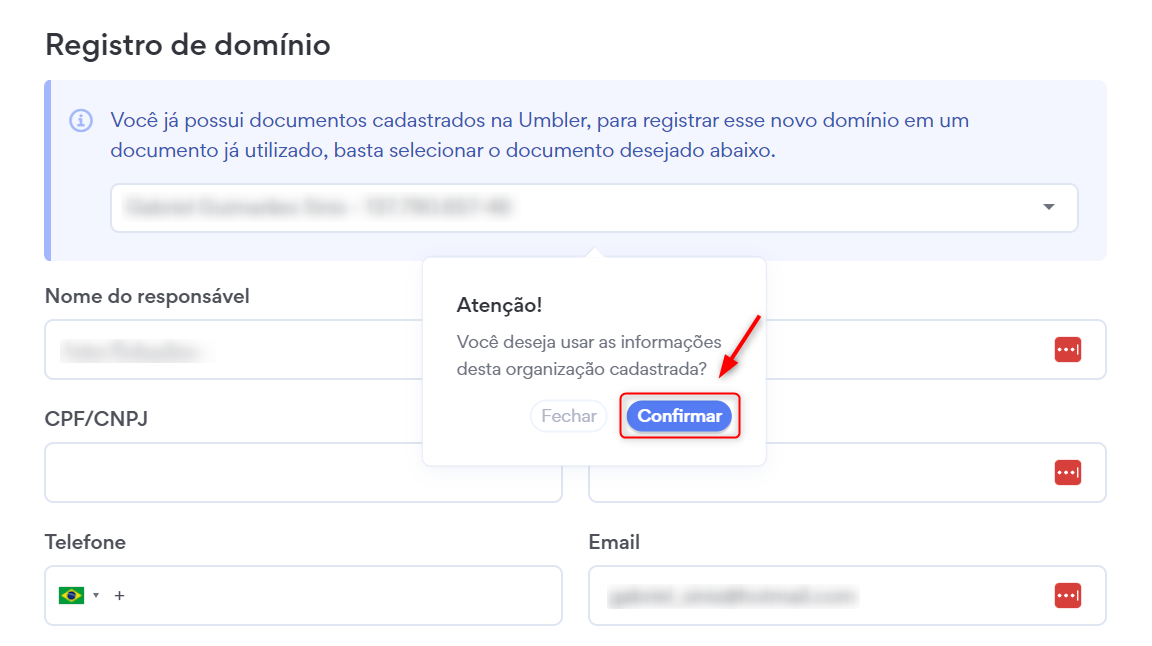Screen dimensions: 1152x646
Task: Click the red icon in the field beside Nome do responsável
Action: pos(1067,349)
